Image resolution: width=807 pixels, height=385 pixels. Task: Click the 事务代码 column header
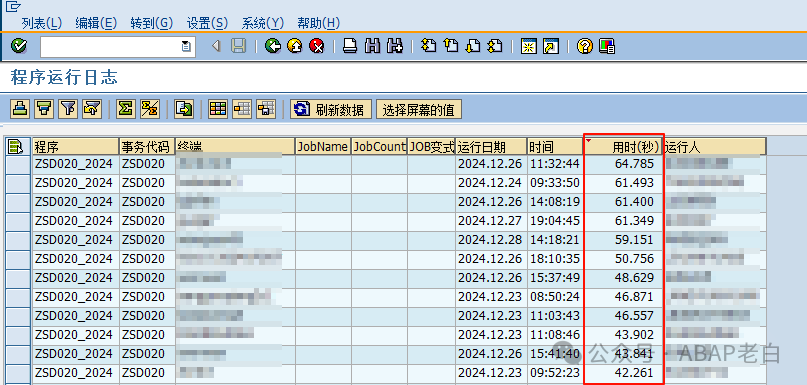(x=147, y=147)
